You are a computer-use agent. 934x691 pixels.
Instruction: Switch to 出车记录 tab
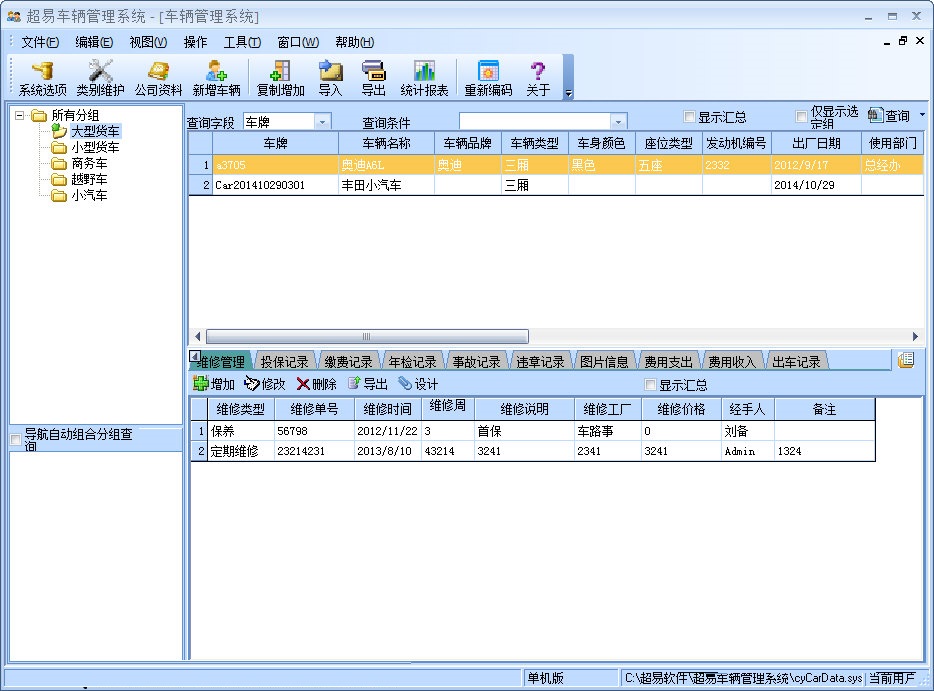pos(796,362)
